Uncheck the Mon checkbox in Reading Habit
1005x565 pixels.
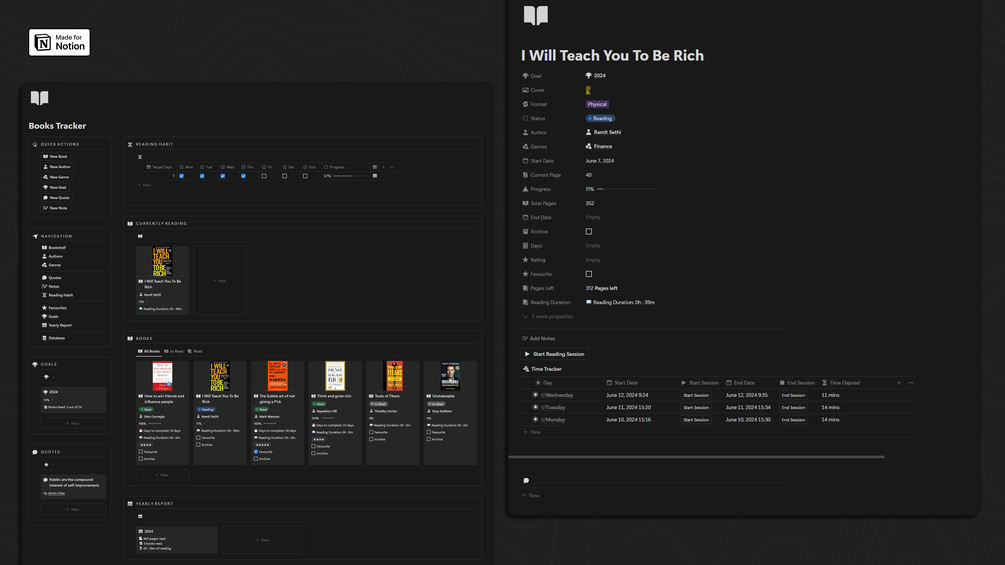(x=182, y=176)
